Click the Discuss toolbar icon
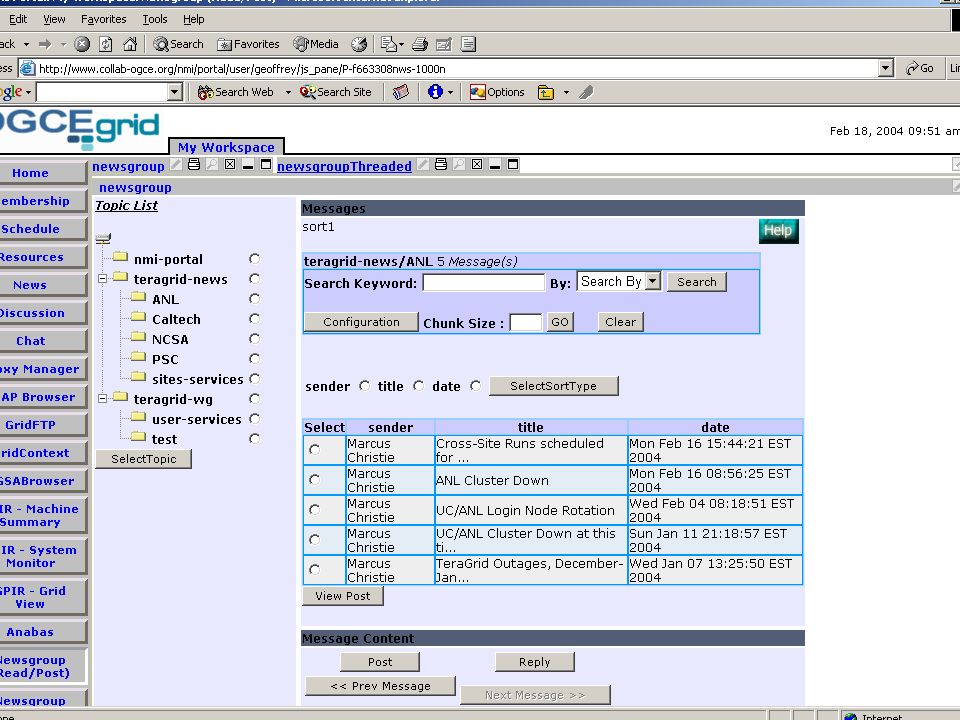This screenshot has height=720, width=960. pos(468,44)
